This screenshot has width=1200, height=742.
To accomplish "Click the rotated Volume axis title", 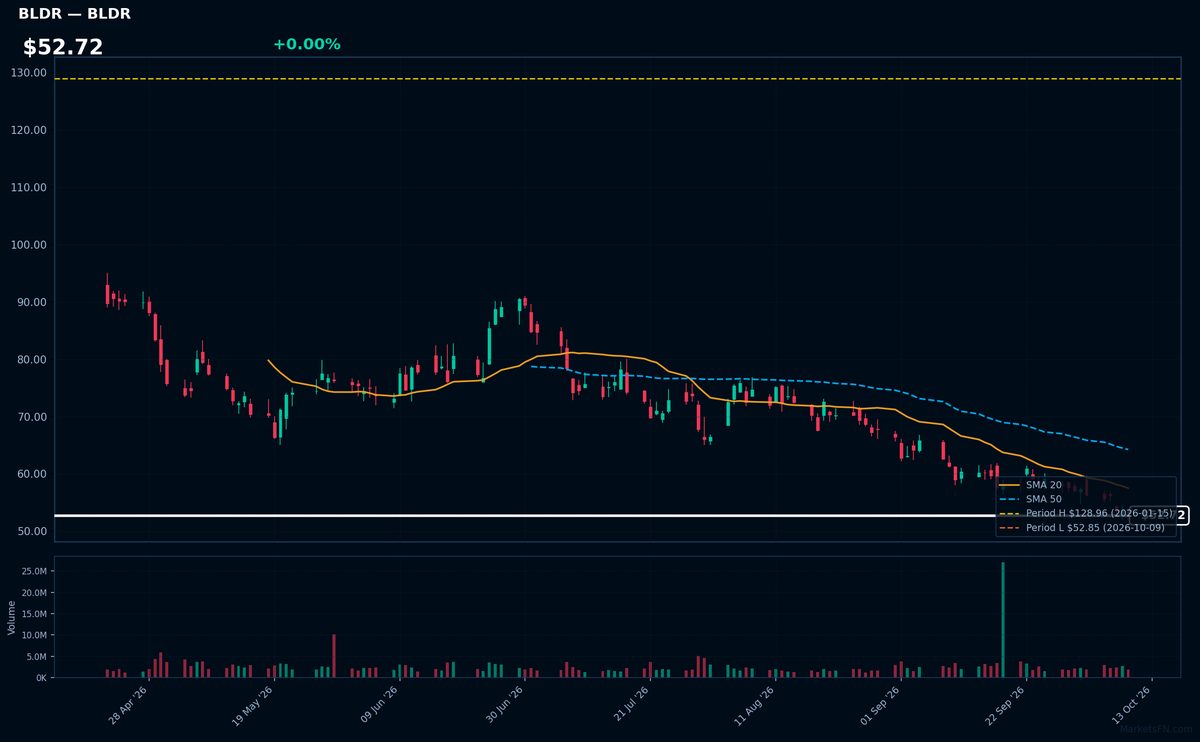I will point(12,617).
